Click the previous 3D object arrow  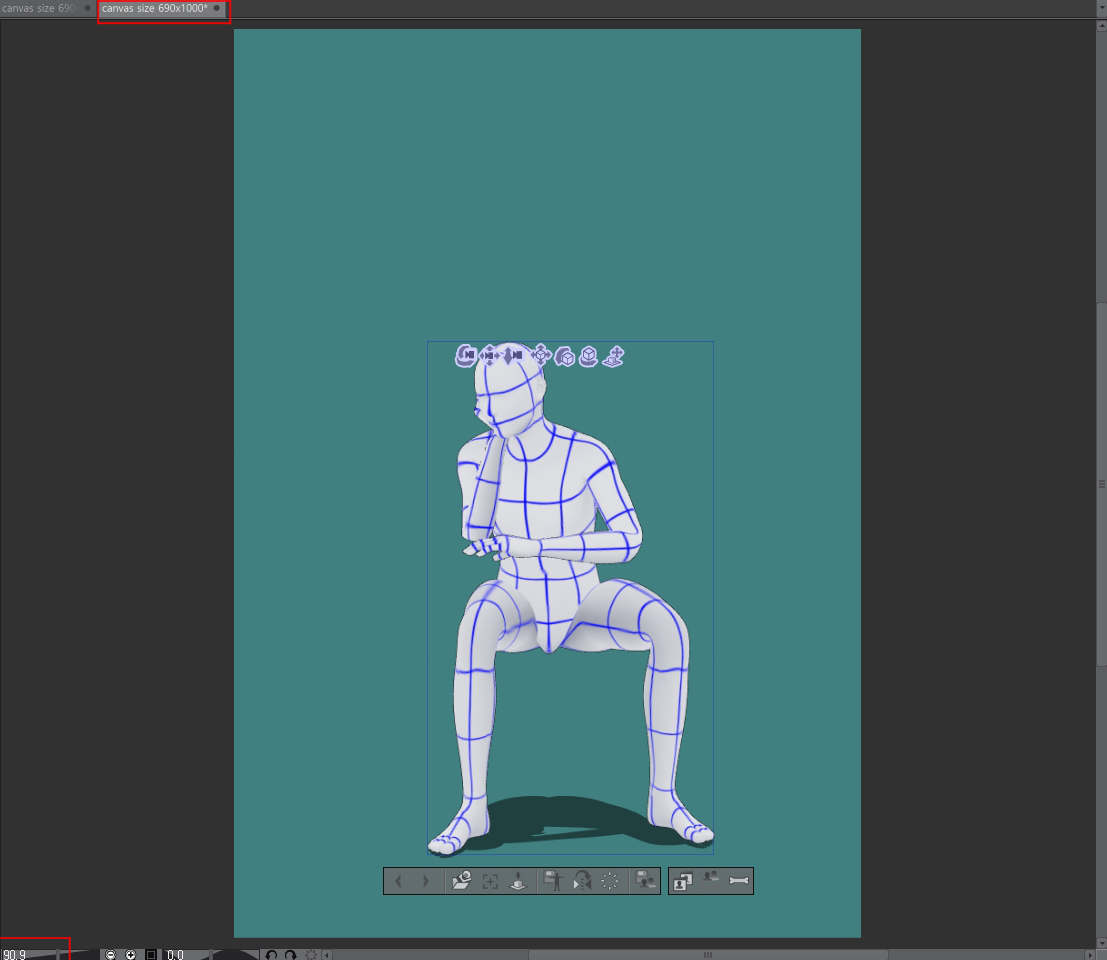pyautogui.click(x=398, y=881)
